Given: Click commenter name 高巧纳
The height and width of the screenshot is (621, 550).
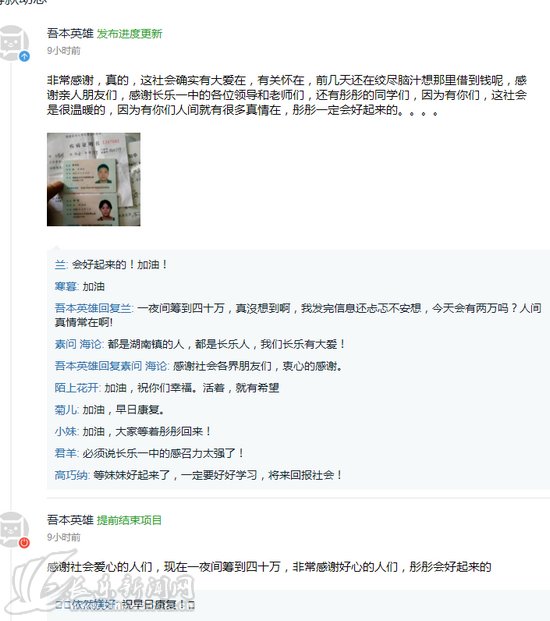Looking at the screenshot, I should 72,475.
